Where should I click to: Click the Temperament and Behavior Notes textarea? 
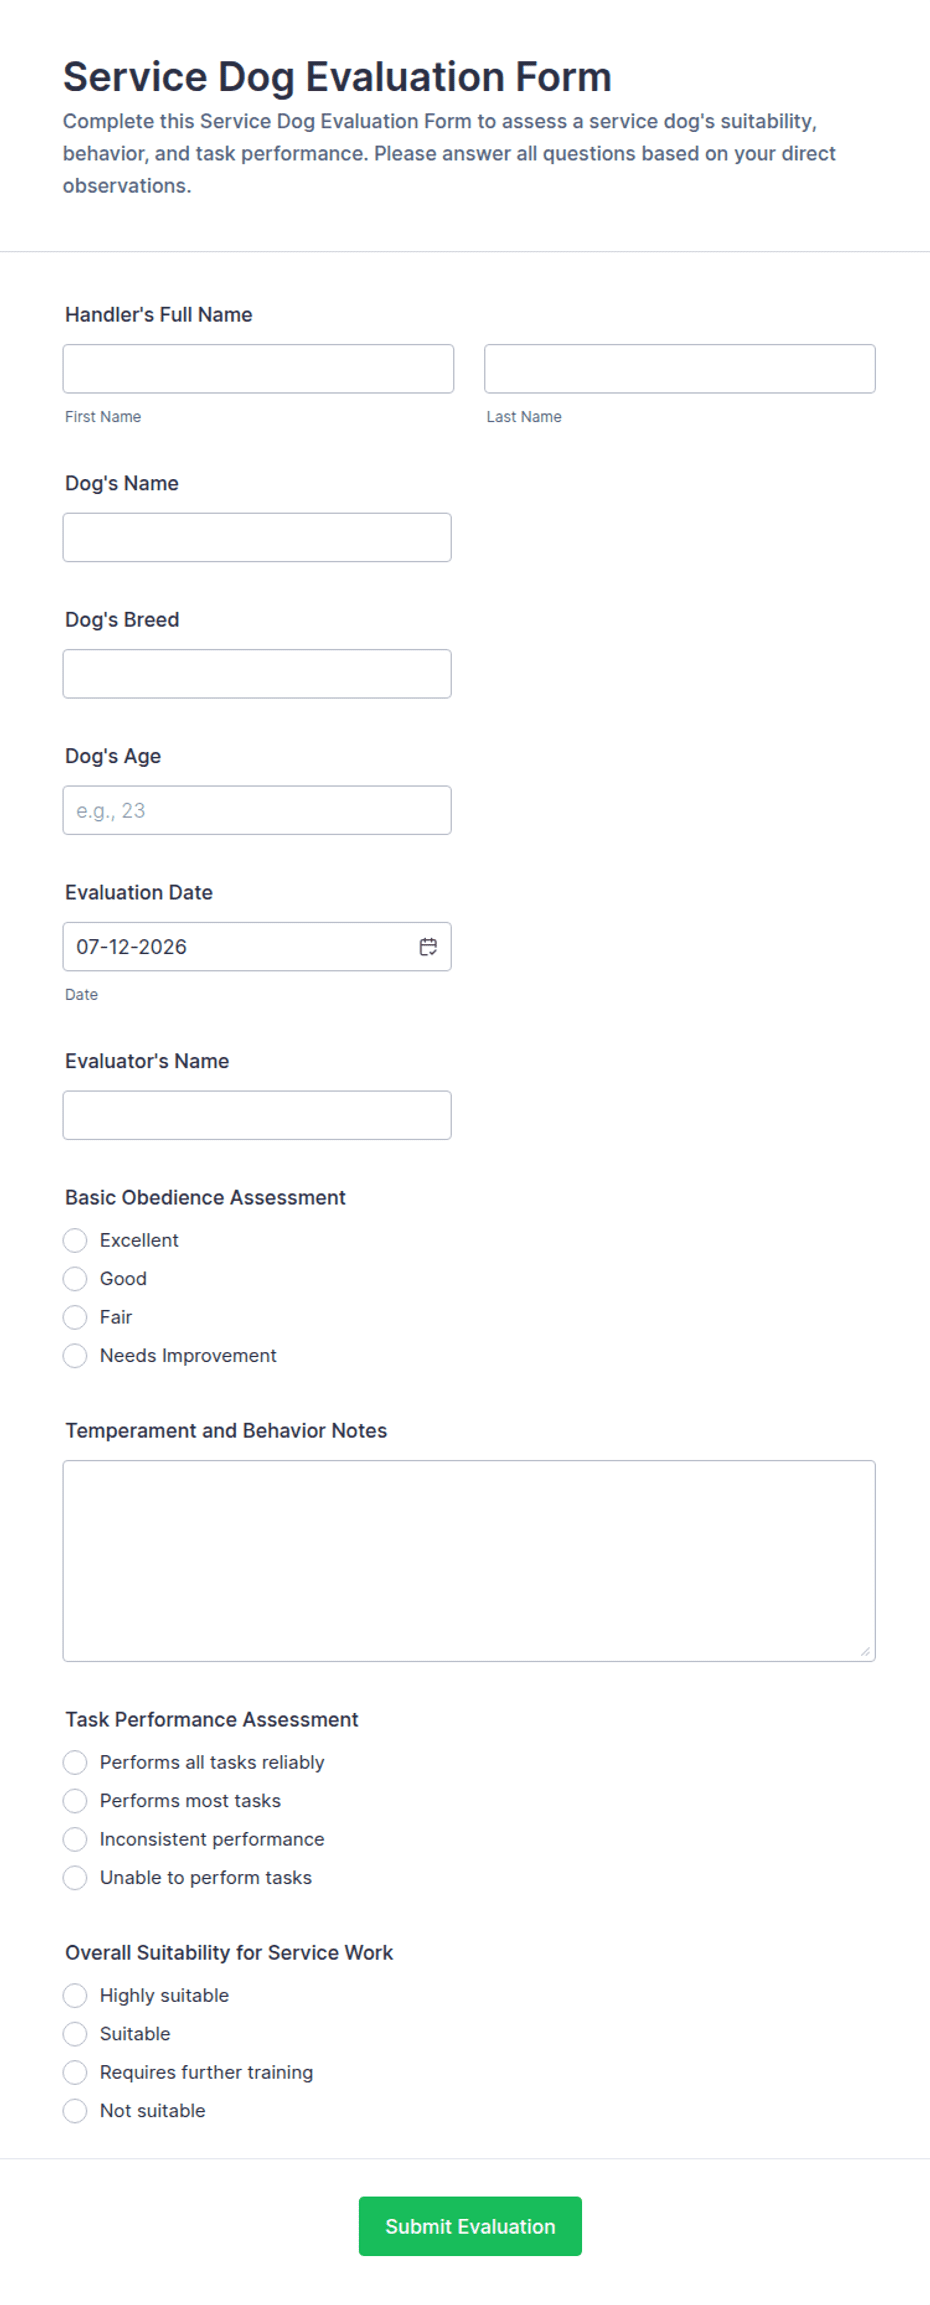pos(469,1562)
